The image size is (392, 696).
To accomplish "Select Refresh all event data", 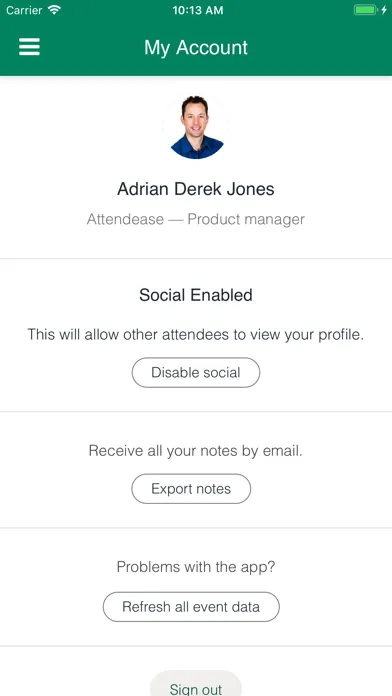I will pos(191,607).
